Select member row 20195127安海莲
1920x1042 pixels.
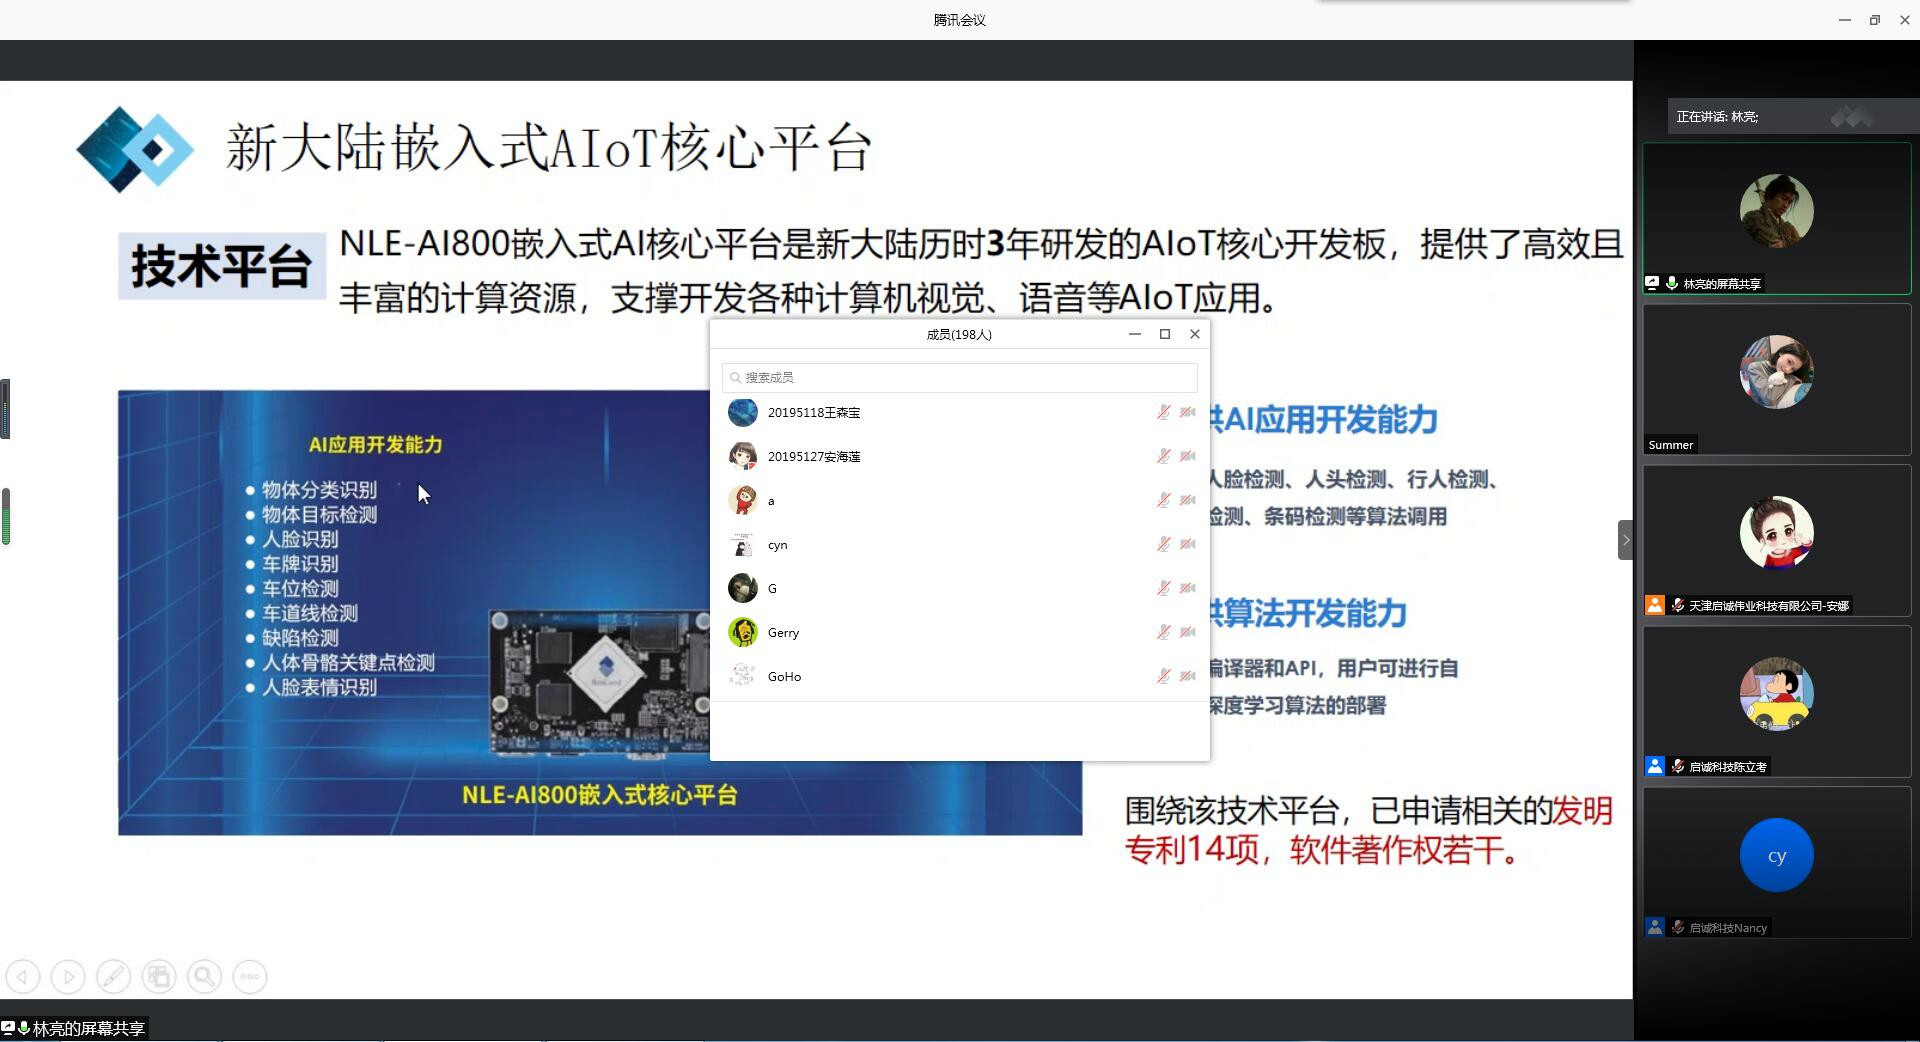(959, 456)
